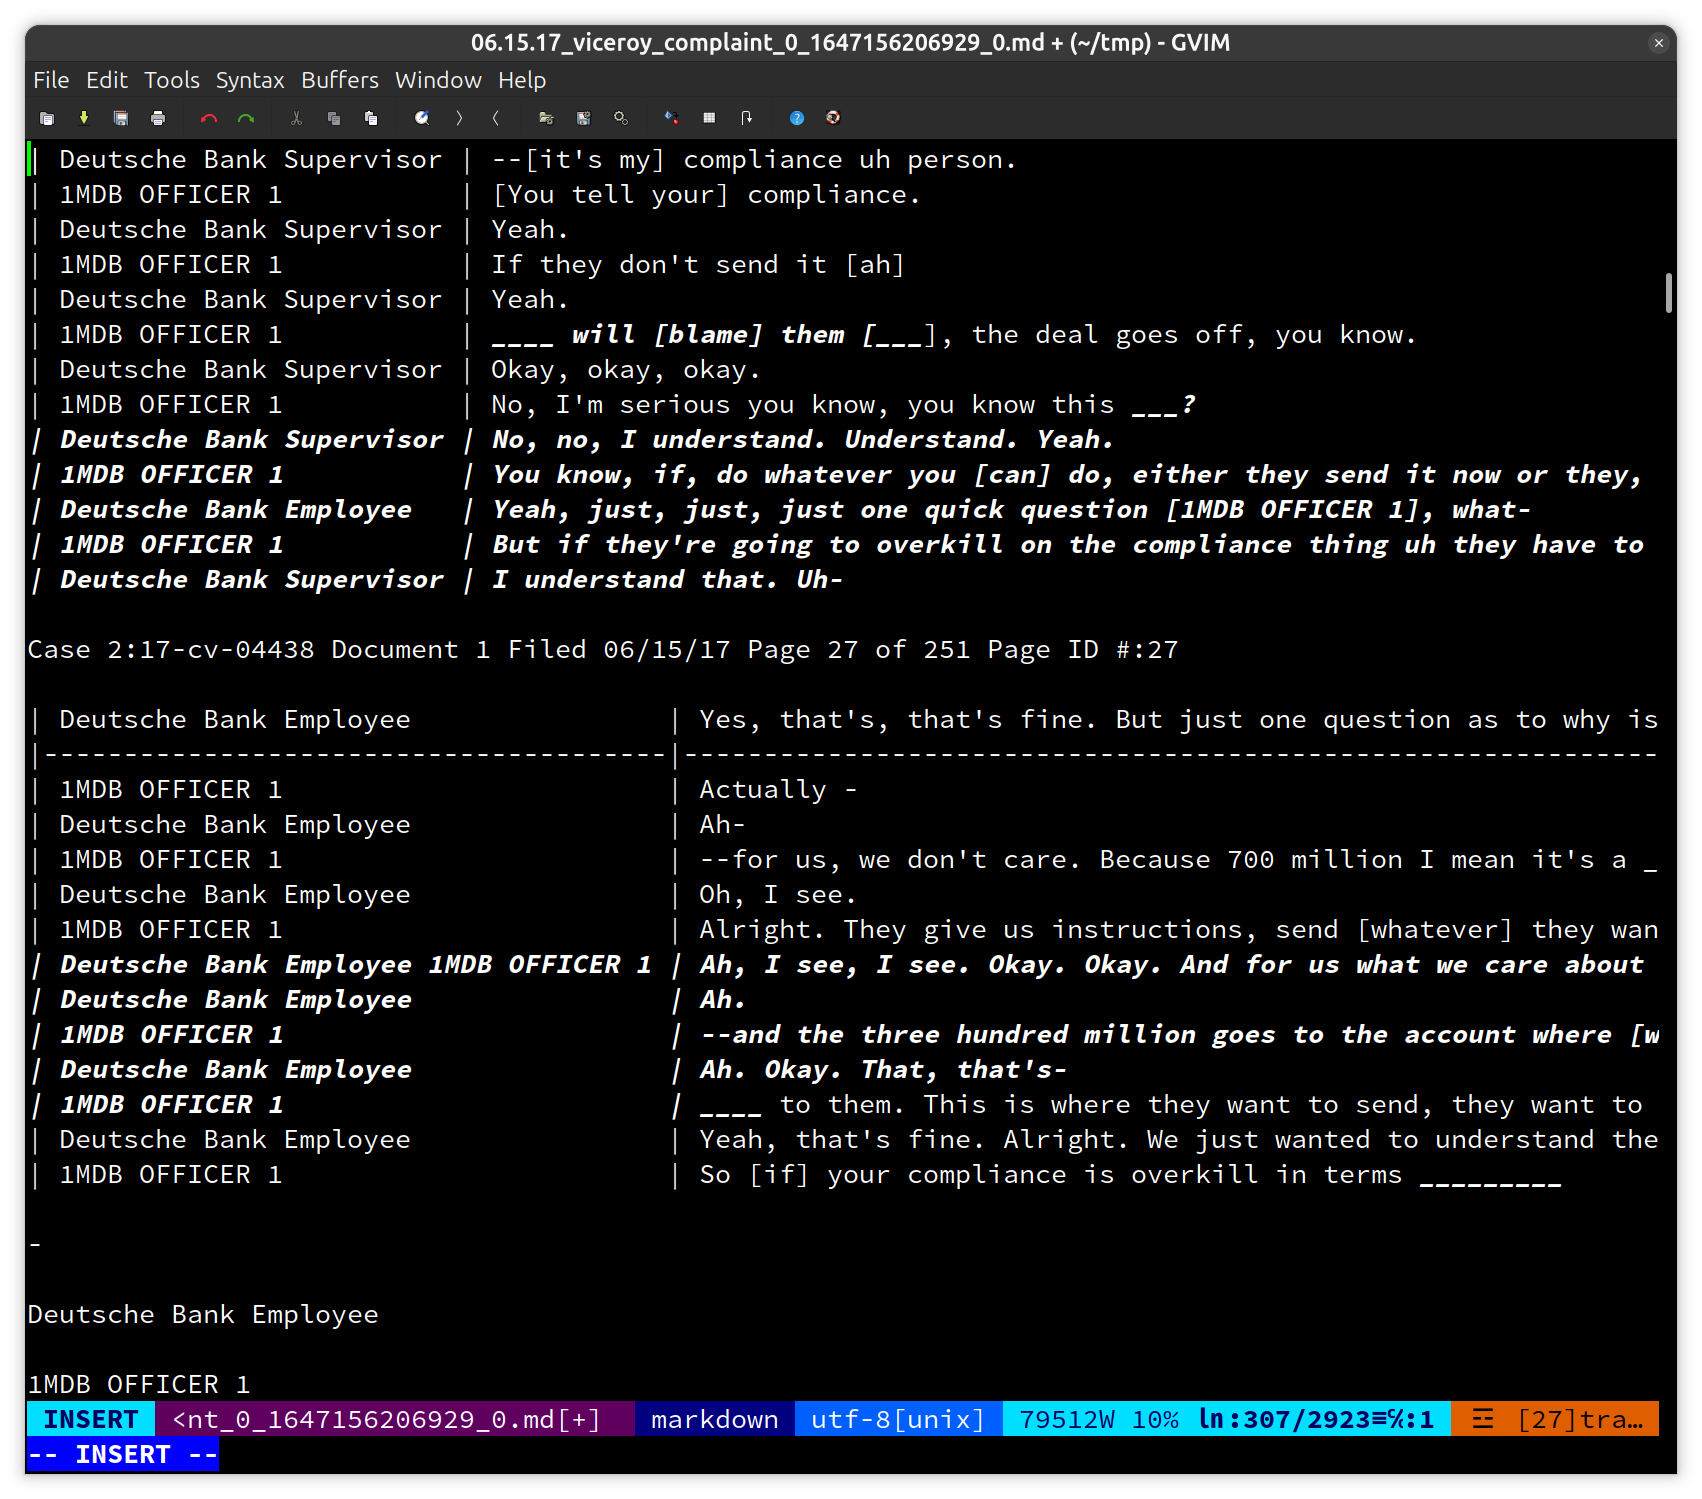Select the markdown filetype indicator

713,1419
